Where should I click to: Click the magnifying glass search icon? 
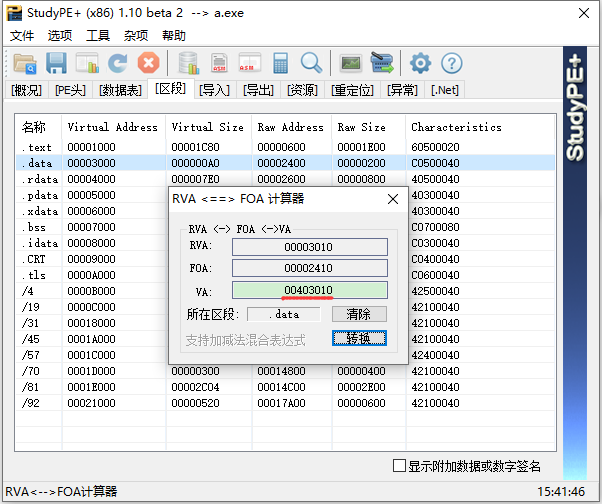tap(311, 63)
